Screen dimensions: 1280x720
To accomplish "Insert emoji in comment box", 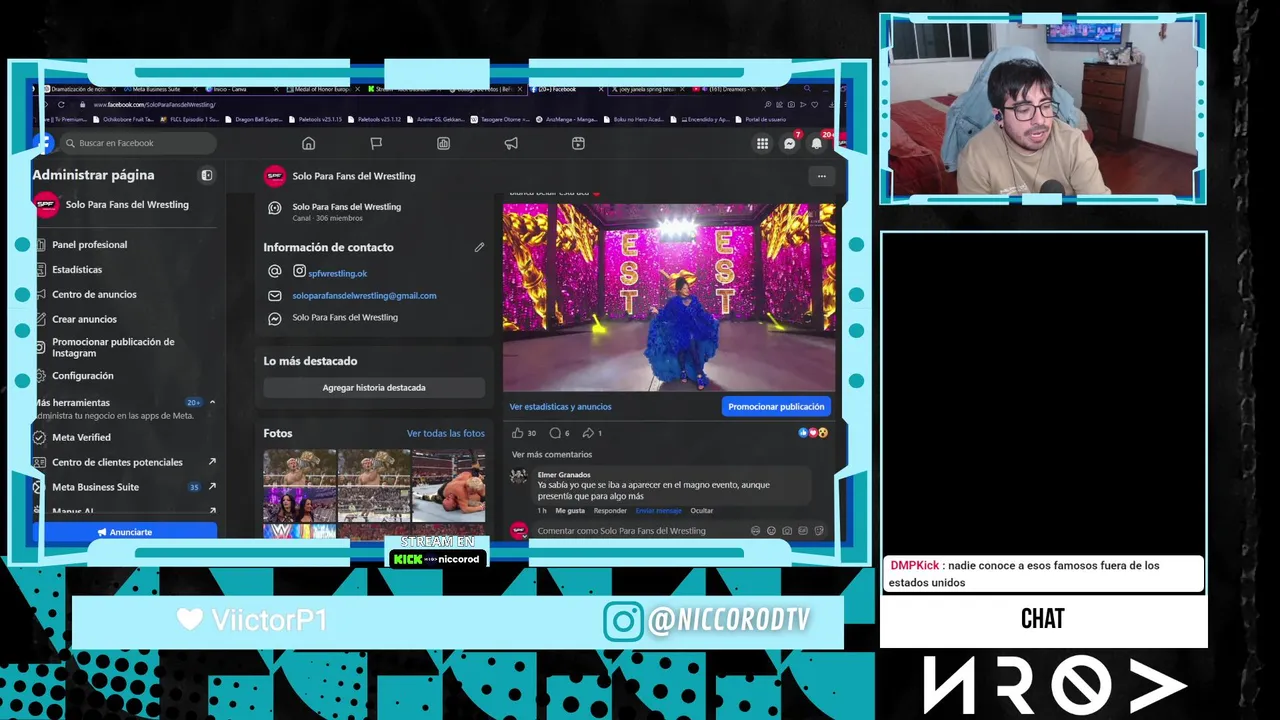I will point(771,531).
